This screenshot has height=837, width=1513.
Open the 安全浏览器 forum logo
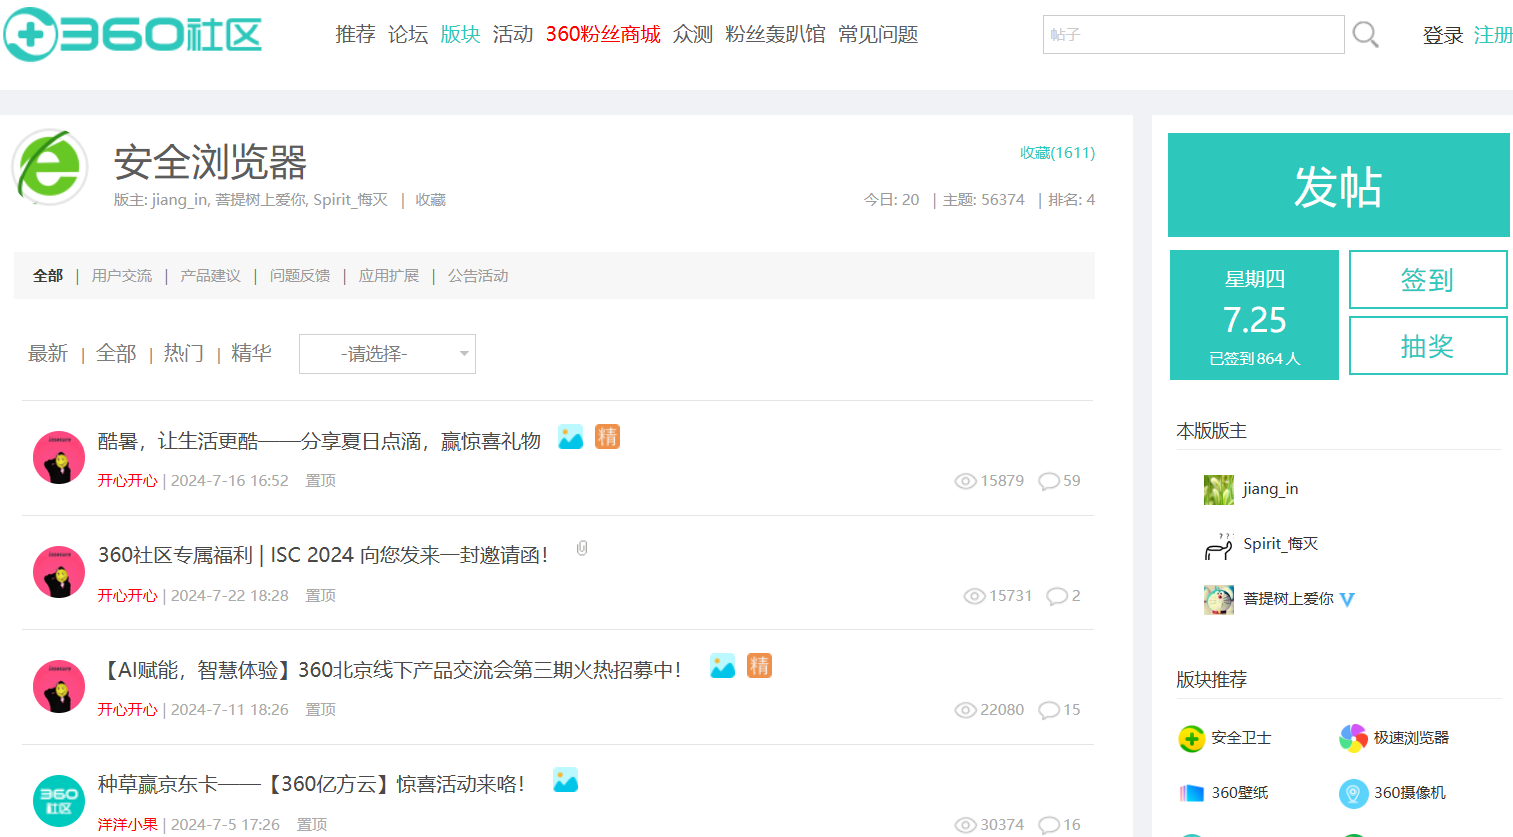click(50, 167)
